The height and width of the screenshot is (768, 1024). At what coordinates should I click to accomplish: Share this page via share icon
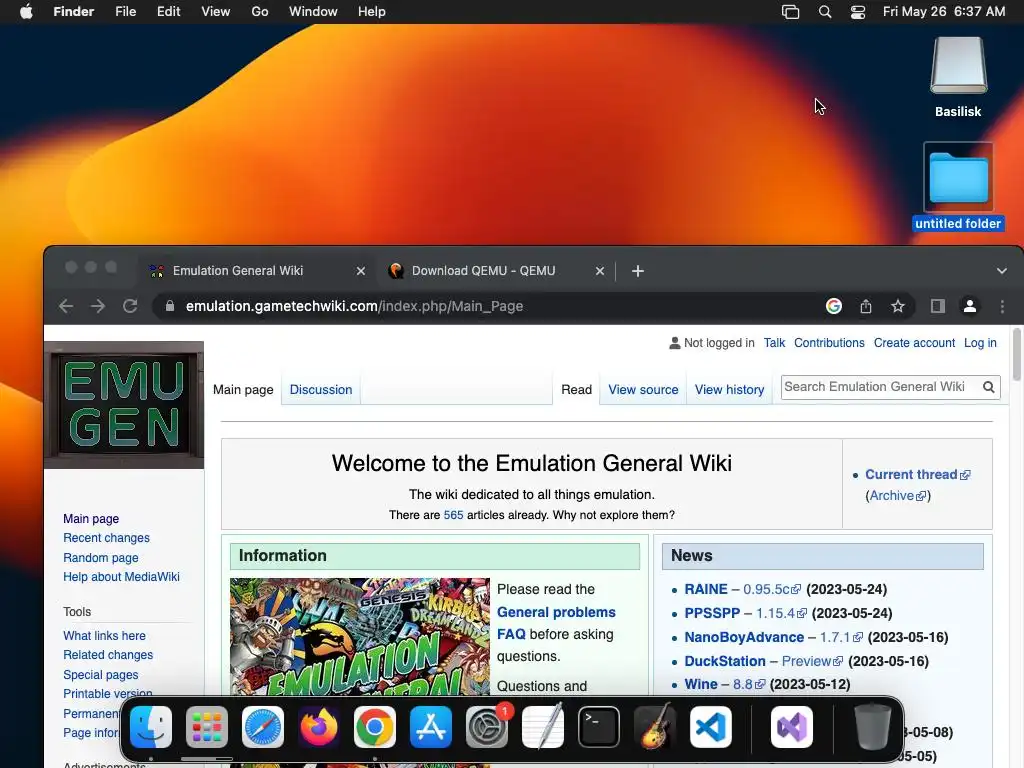[x=866, y=306]
